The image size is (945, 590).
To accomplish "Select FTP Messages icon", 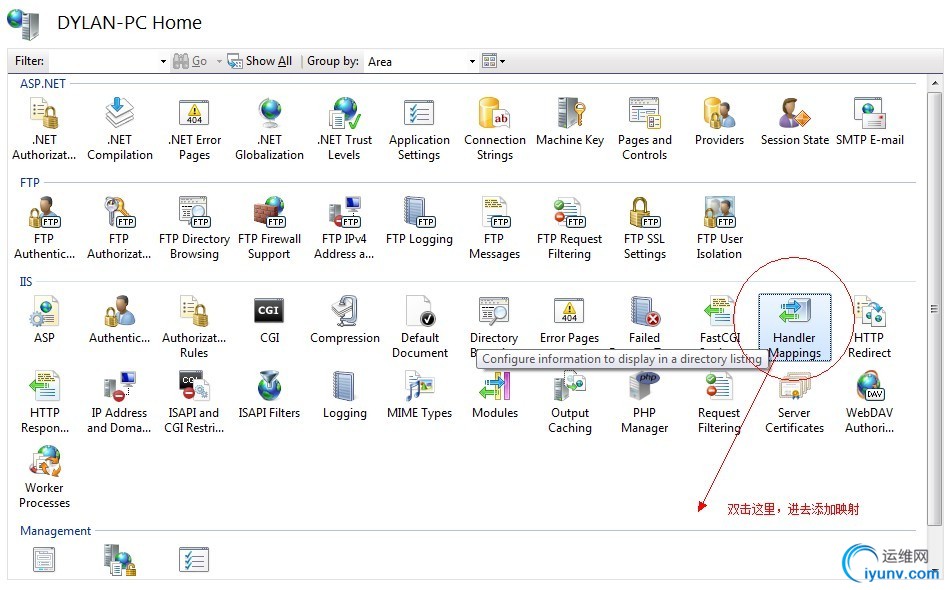I will coord(494,228).
